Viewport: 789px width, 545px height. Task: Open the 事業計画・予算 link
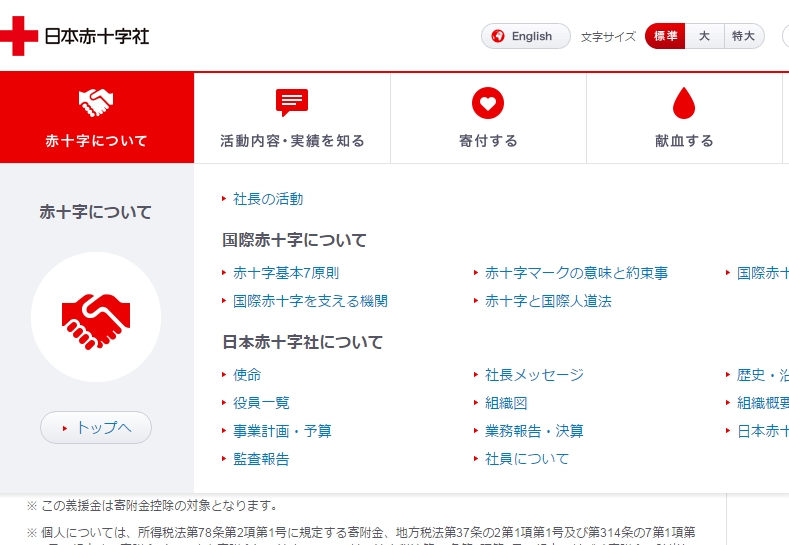click(282, 431)
